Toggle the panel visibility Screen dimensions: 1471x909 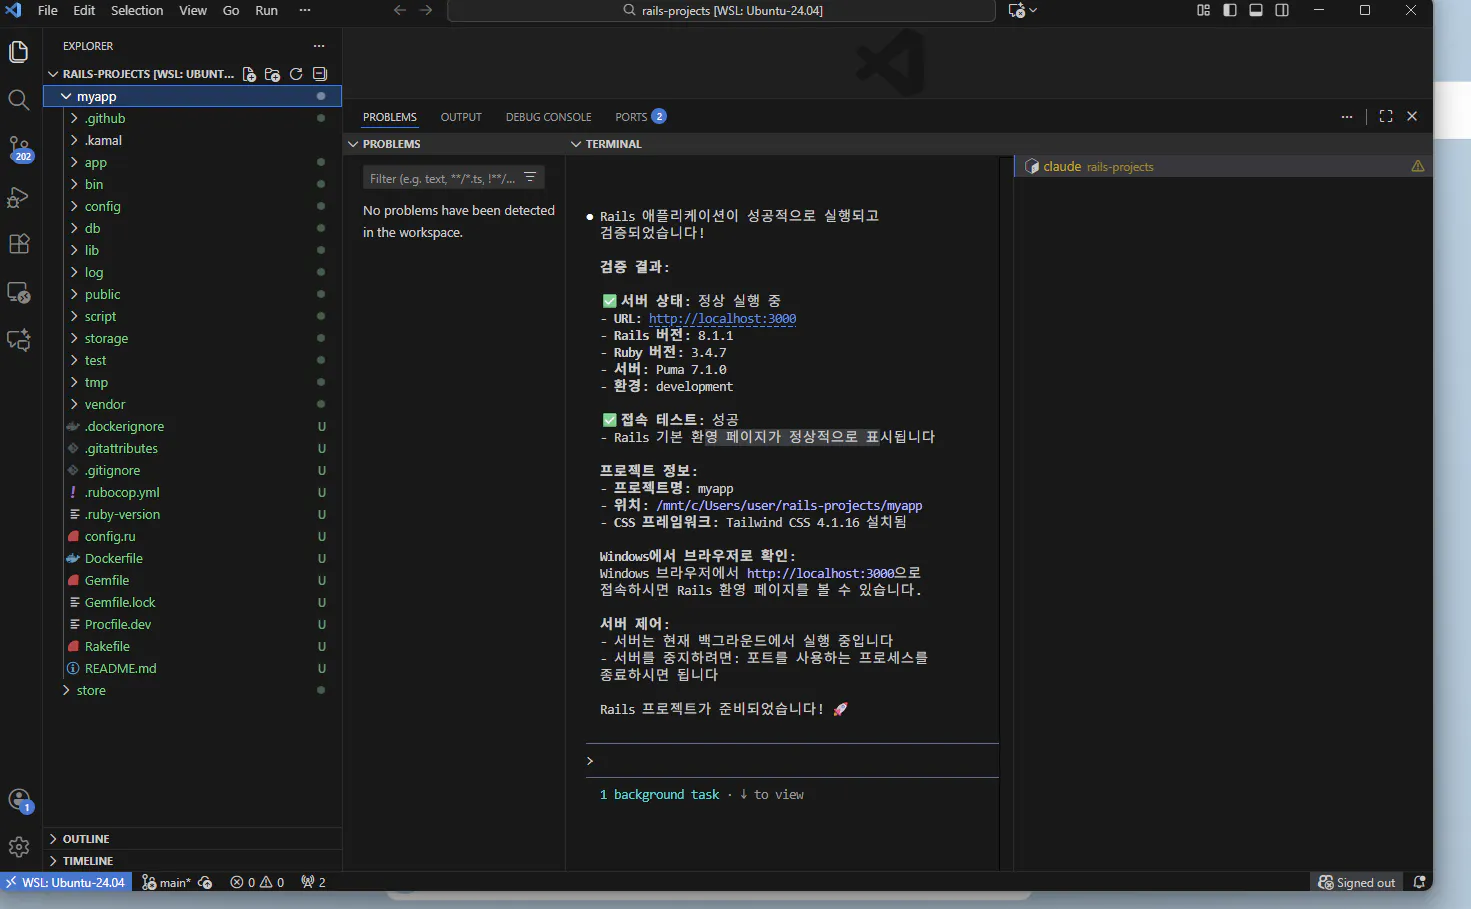tap(1256, 10)
